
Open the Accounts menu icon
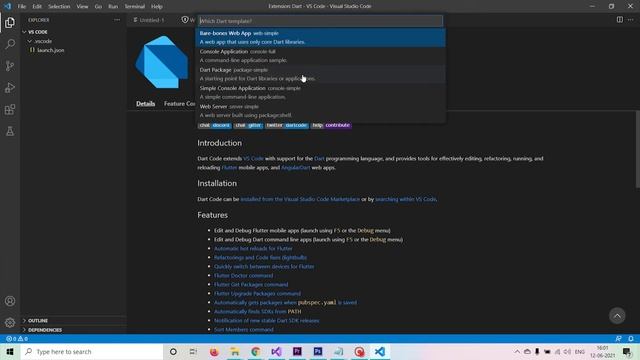[10, 301]
